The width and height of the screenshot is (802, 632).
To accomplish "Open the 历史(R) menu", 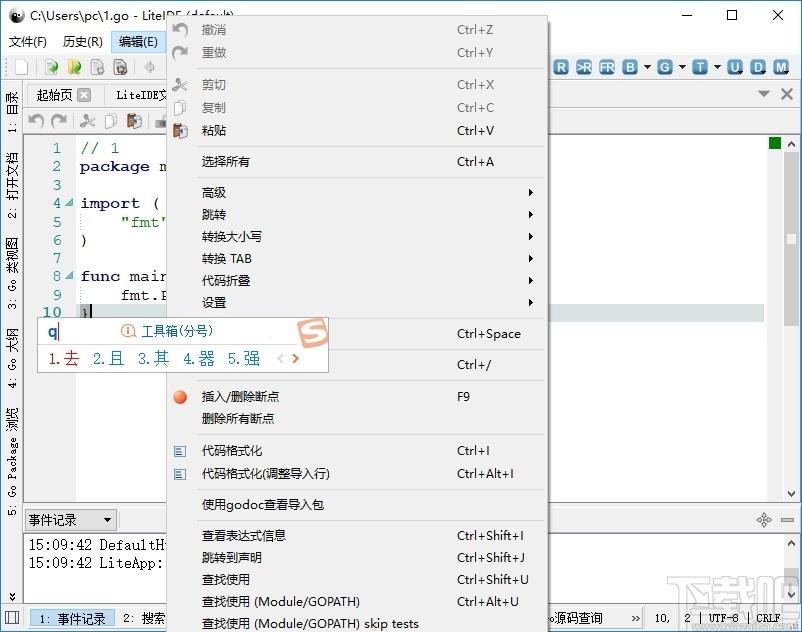I will point(82,41).
